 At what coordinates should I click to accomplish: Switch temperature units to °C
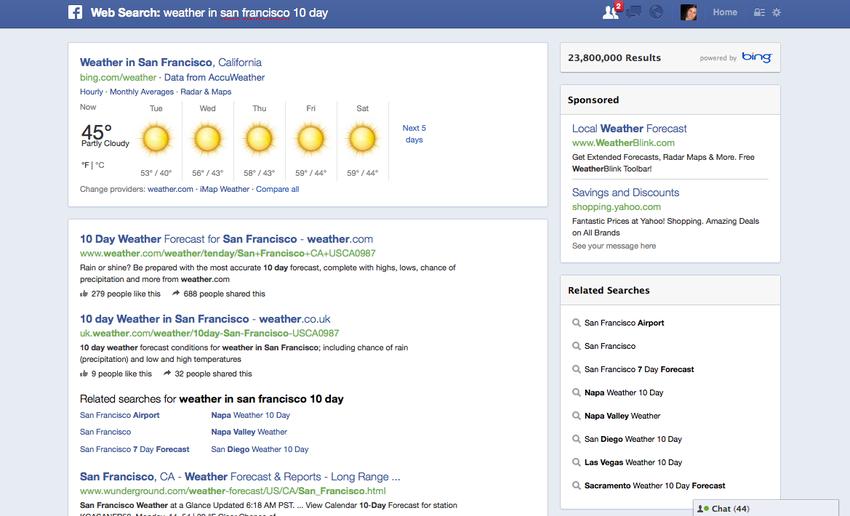[99, 165]
